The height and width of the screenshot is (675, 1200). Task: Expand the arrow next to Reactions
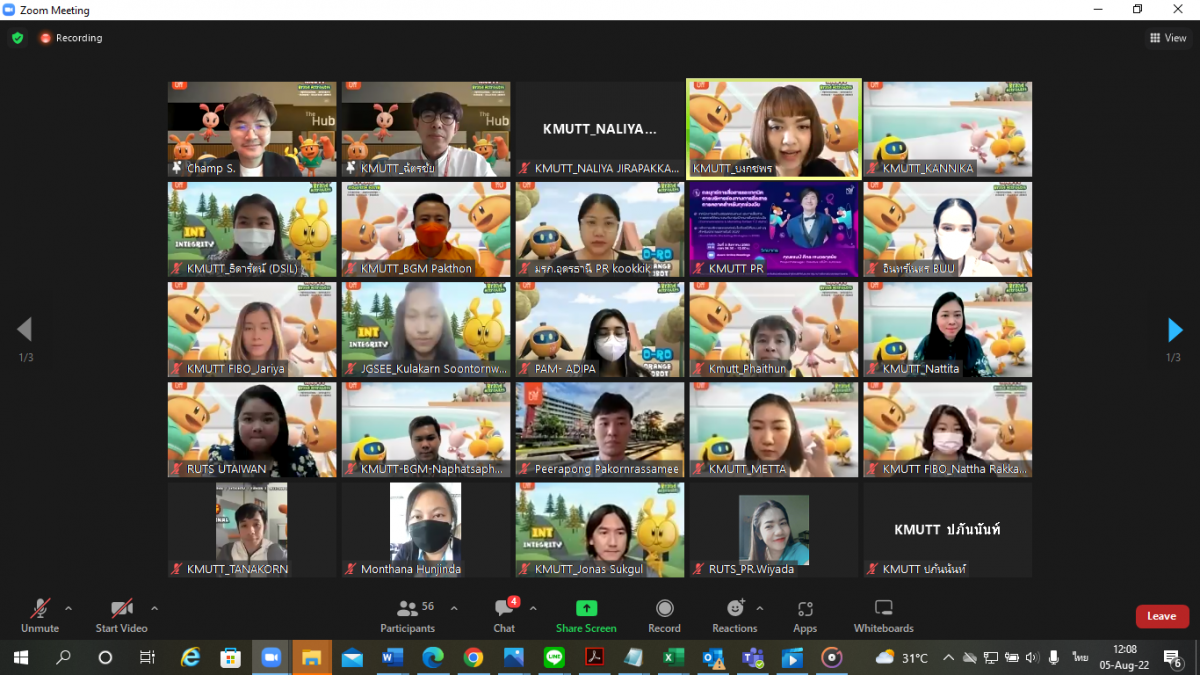coord(759,608)
